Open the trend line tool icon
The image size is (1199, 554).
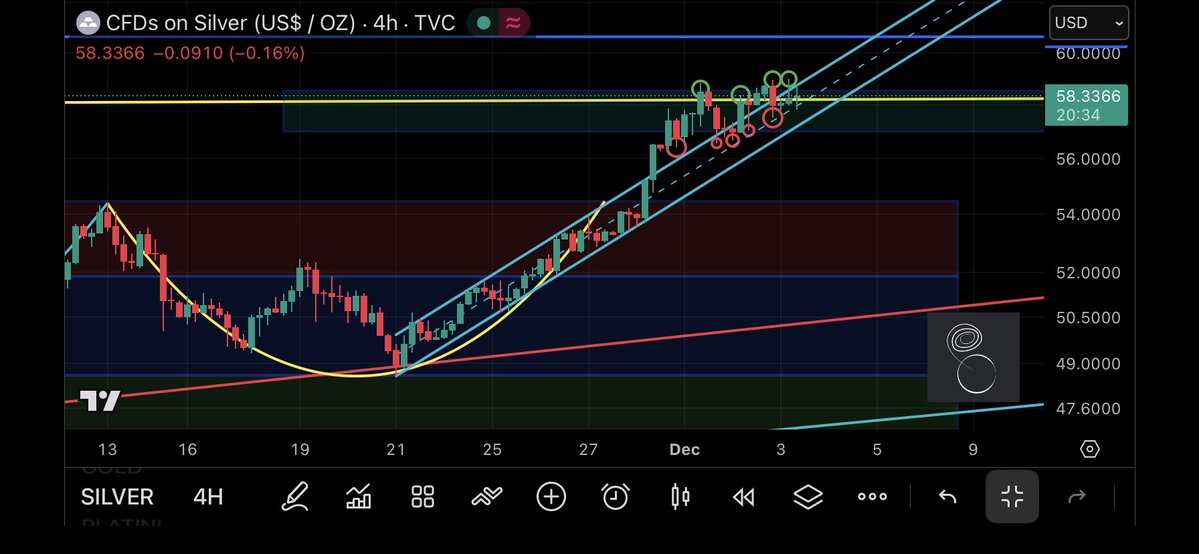pos(487,497)
